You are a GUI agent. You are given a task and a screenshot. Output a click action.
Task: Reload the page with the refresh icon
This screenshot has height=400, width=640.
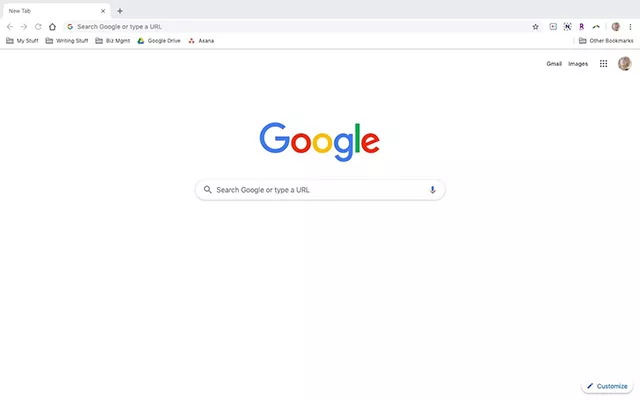(x=38, y=27)
